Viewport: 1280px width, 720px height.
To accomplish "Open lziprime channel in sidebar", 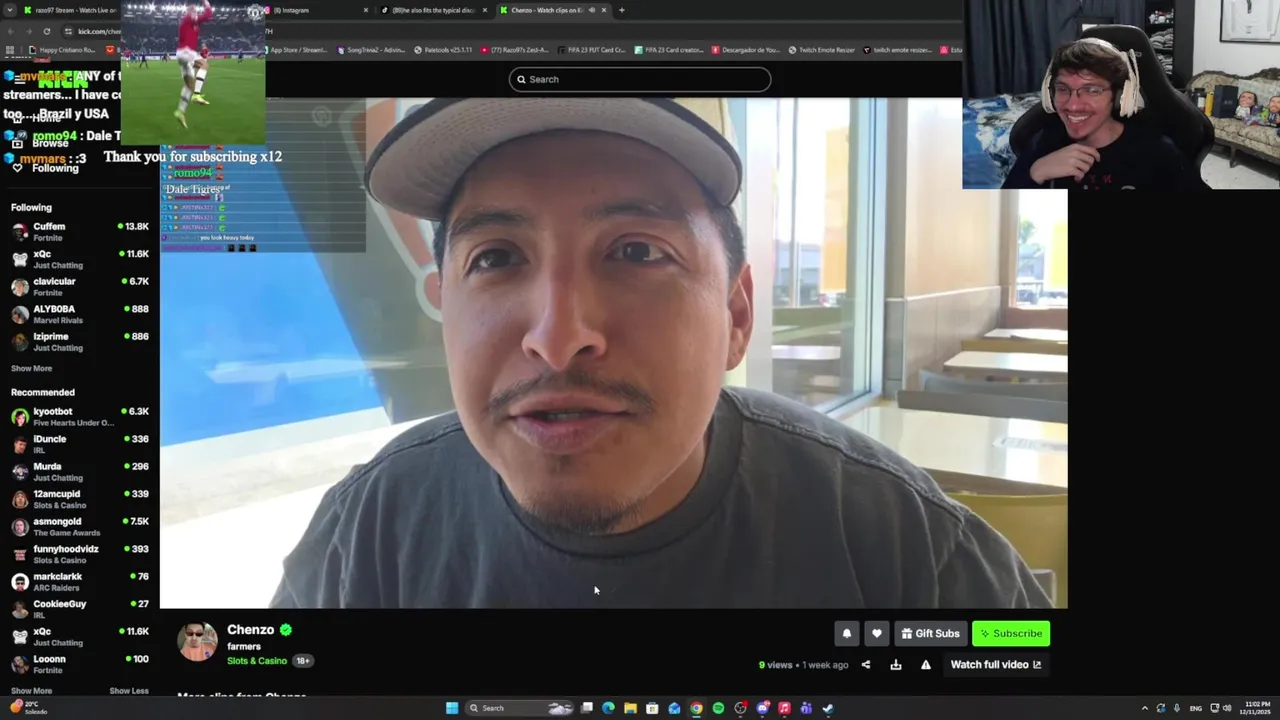I will click(80, 342).
